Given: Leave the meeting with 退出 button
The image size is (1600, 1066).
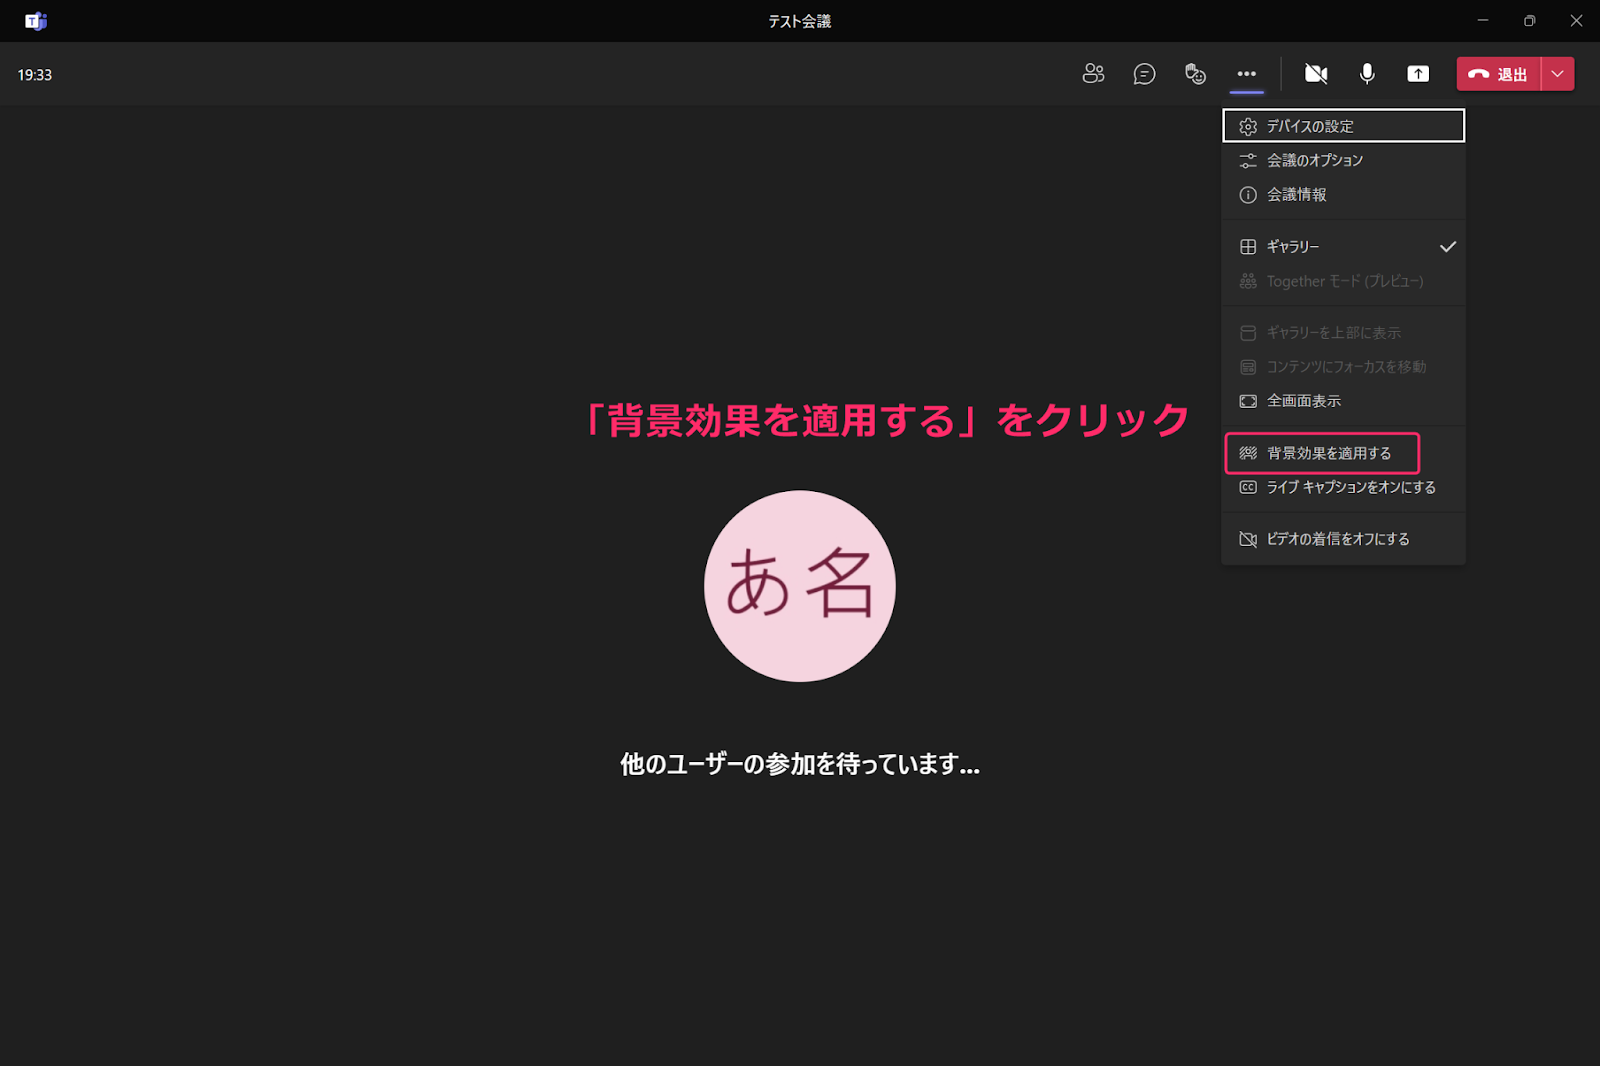Looking at the screenshot, I should click(1498, 74).
